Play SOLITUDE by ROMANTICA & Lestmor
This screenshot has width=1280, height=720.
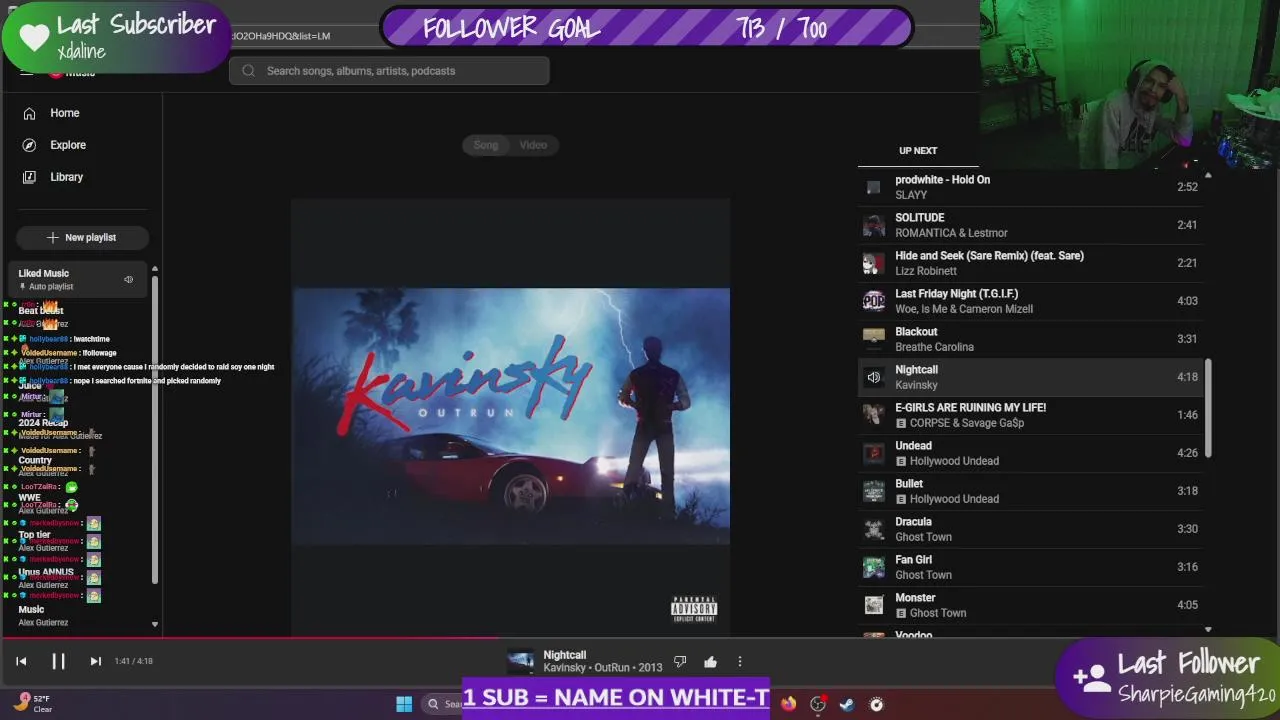(x=1030, y=225)
